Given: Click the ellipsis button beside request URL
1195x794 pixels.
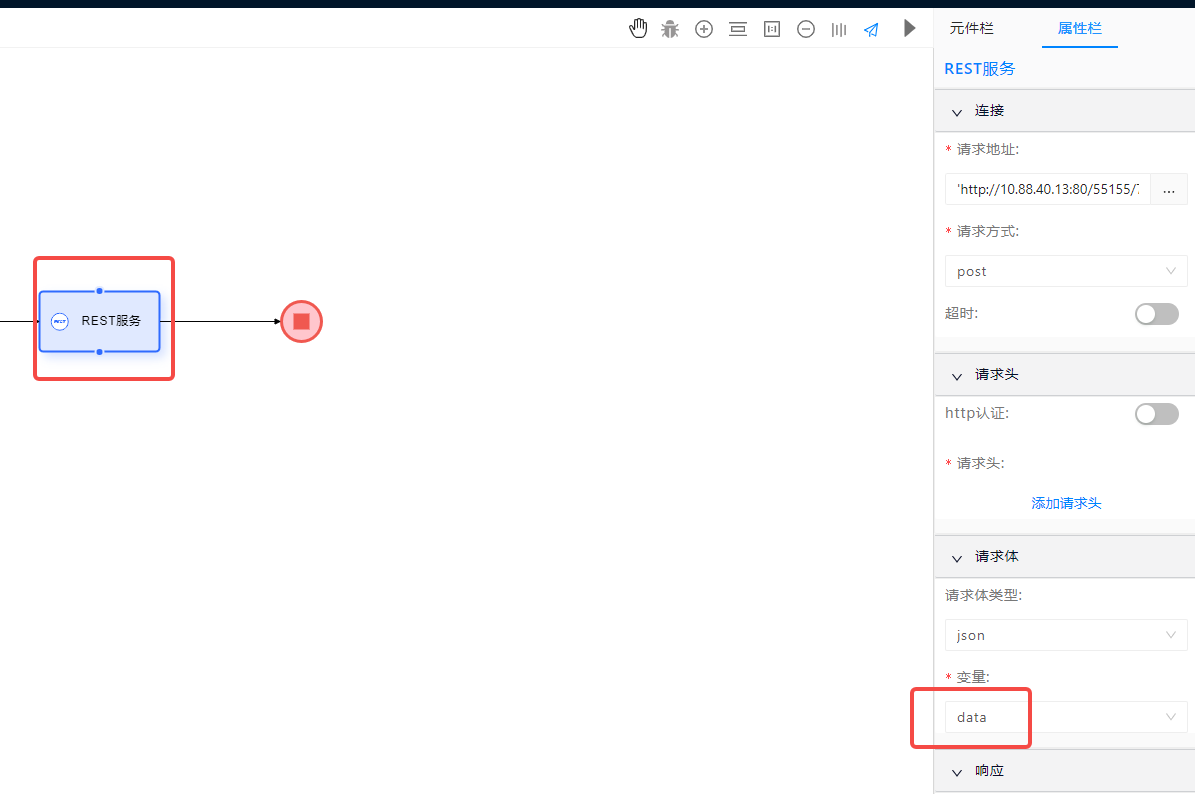Looking at the screenshot, I should point(1168,189).
